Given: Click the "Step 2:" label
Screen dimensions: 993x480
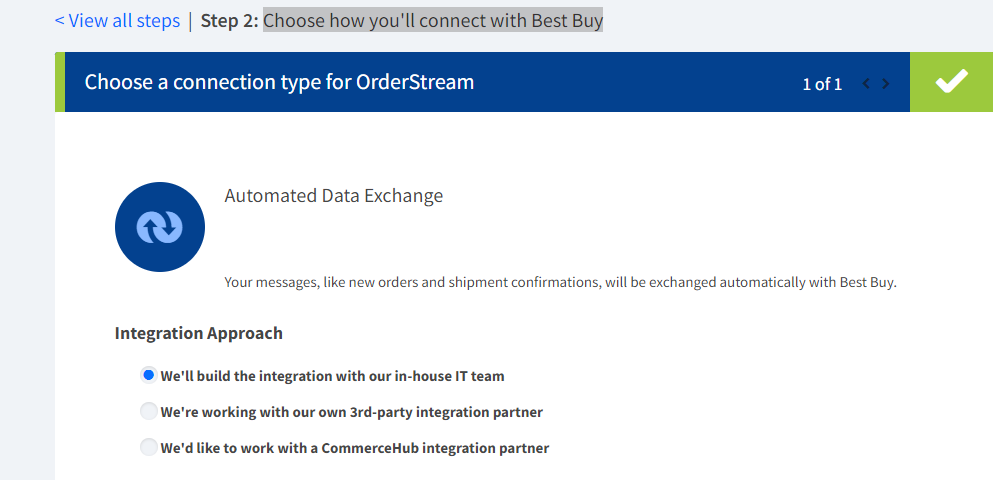Looking at the screenshot, I should pos(229,21).
